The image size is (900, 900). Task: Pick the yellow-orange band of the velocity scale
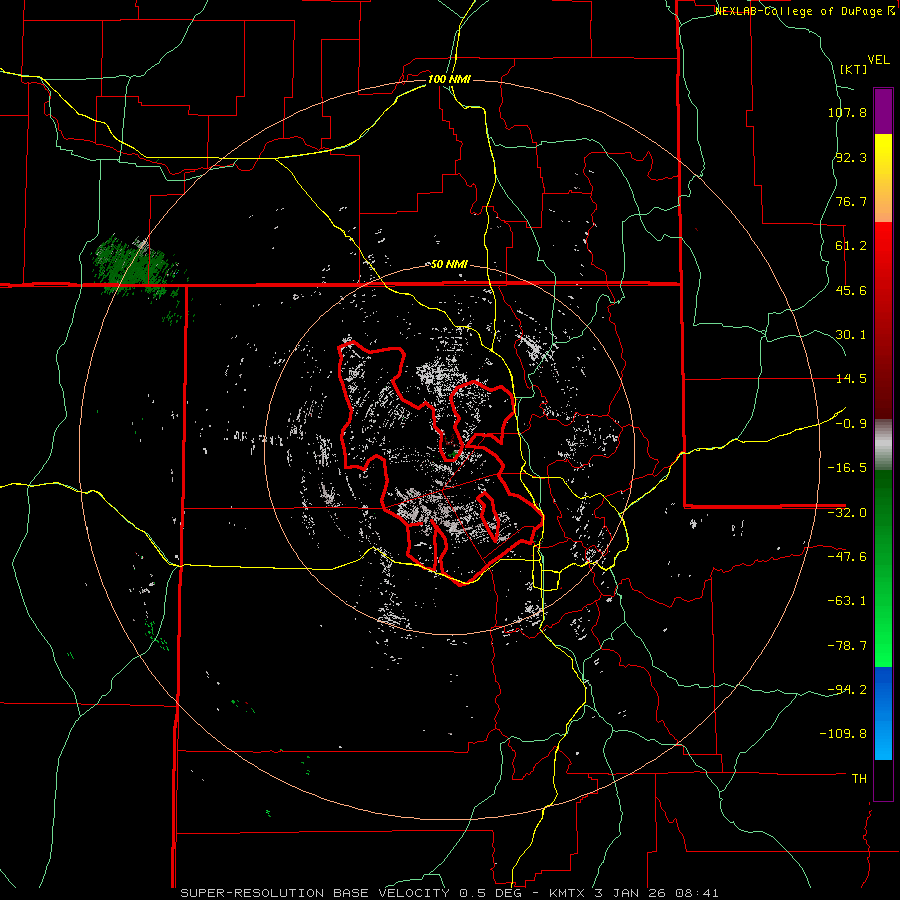(883, 178)
